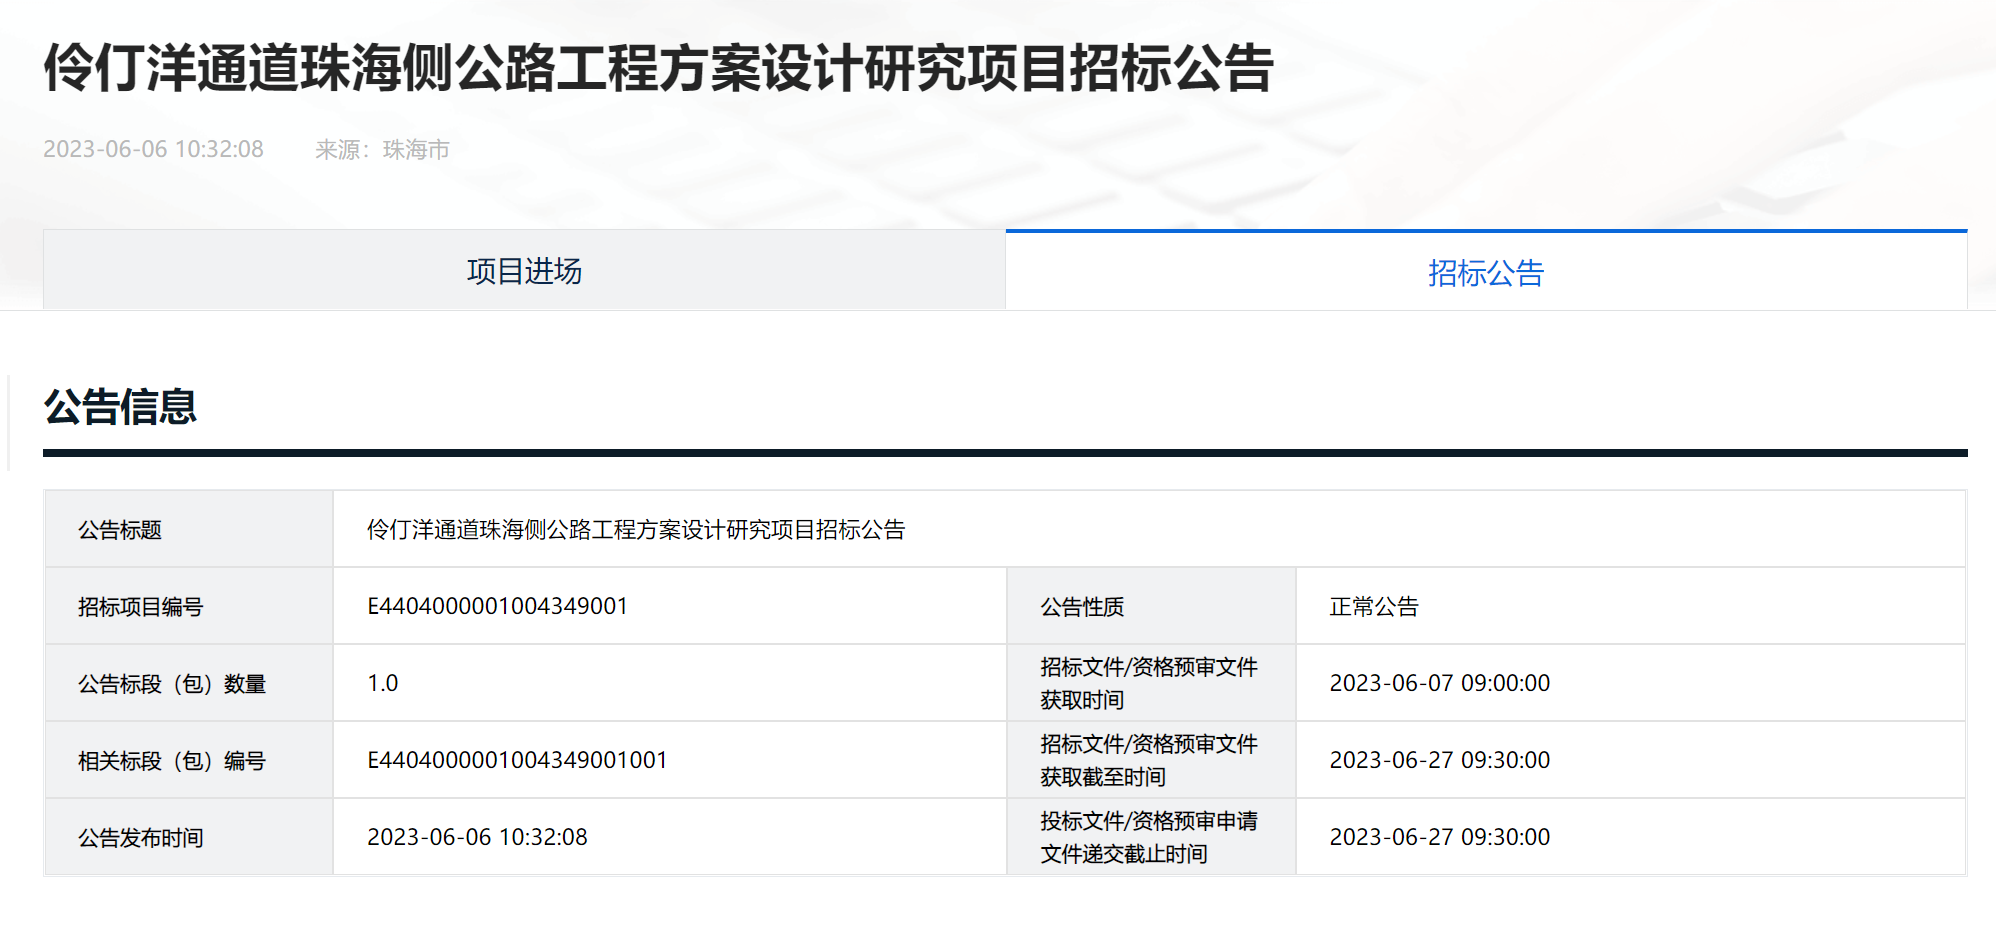The height and width of the screenshot is (929, 1996).
Task: Click project number E4404000001004349001
Action: point(497,607)
